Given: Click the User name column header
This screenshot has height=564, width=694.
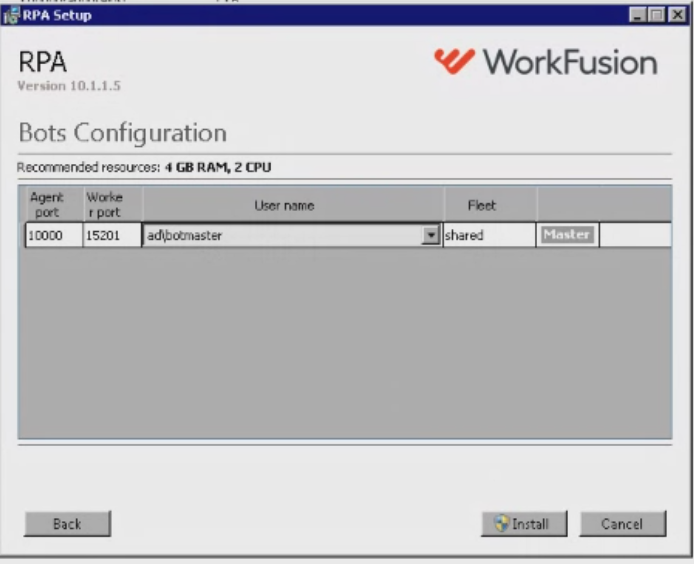Looking at the screenshot, I should click(293, 205).
